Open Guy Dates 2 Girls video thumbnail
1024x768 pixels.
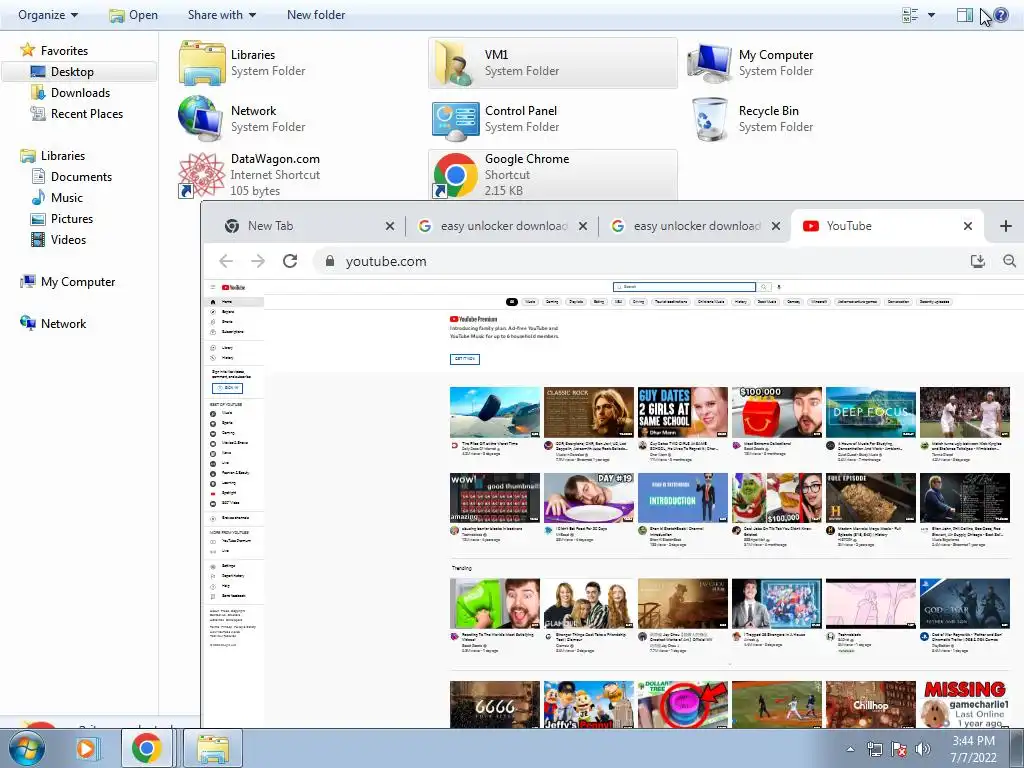tap(682, 412)
